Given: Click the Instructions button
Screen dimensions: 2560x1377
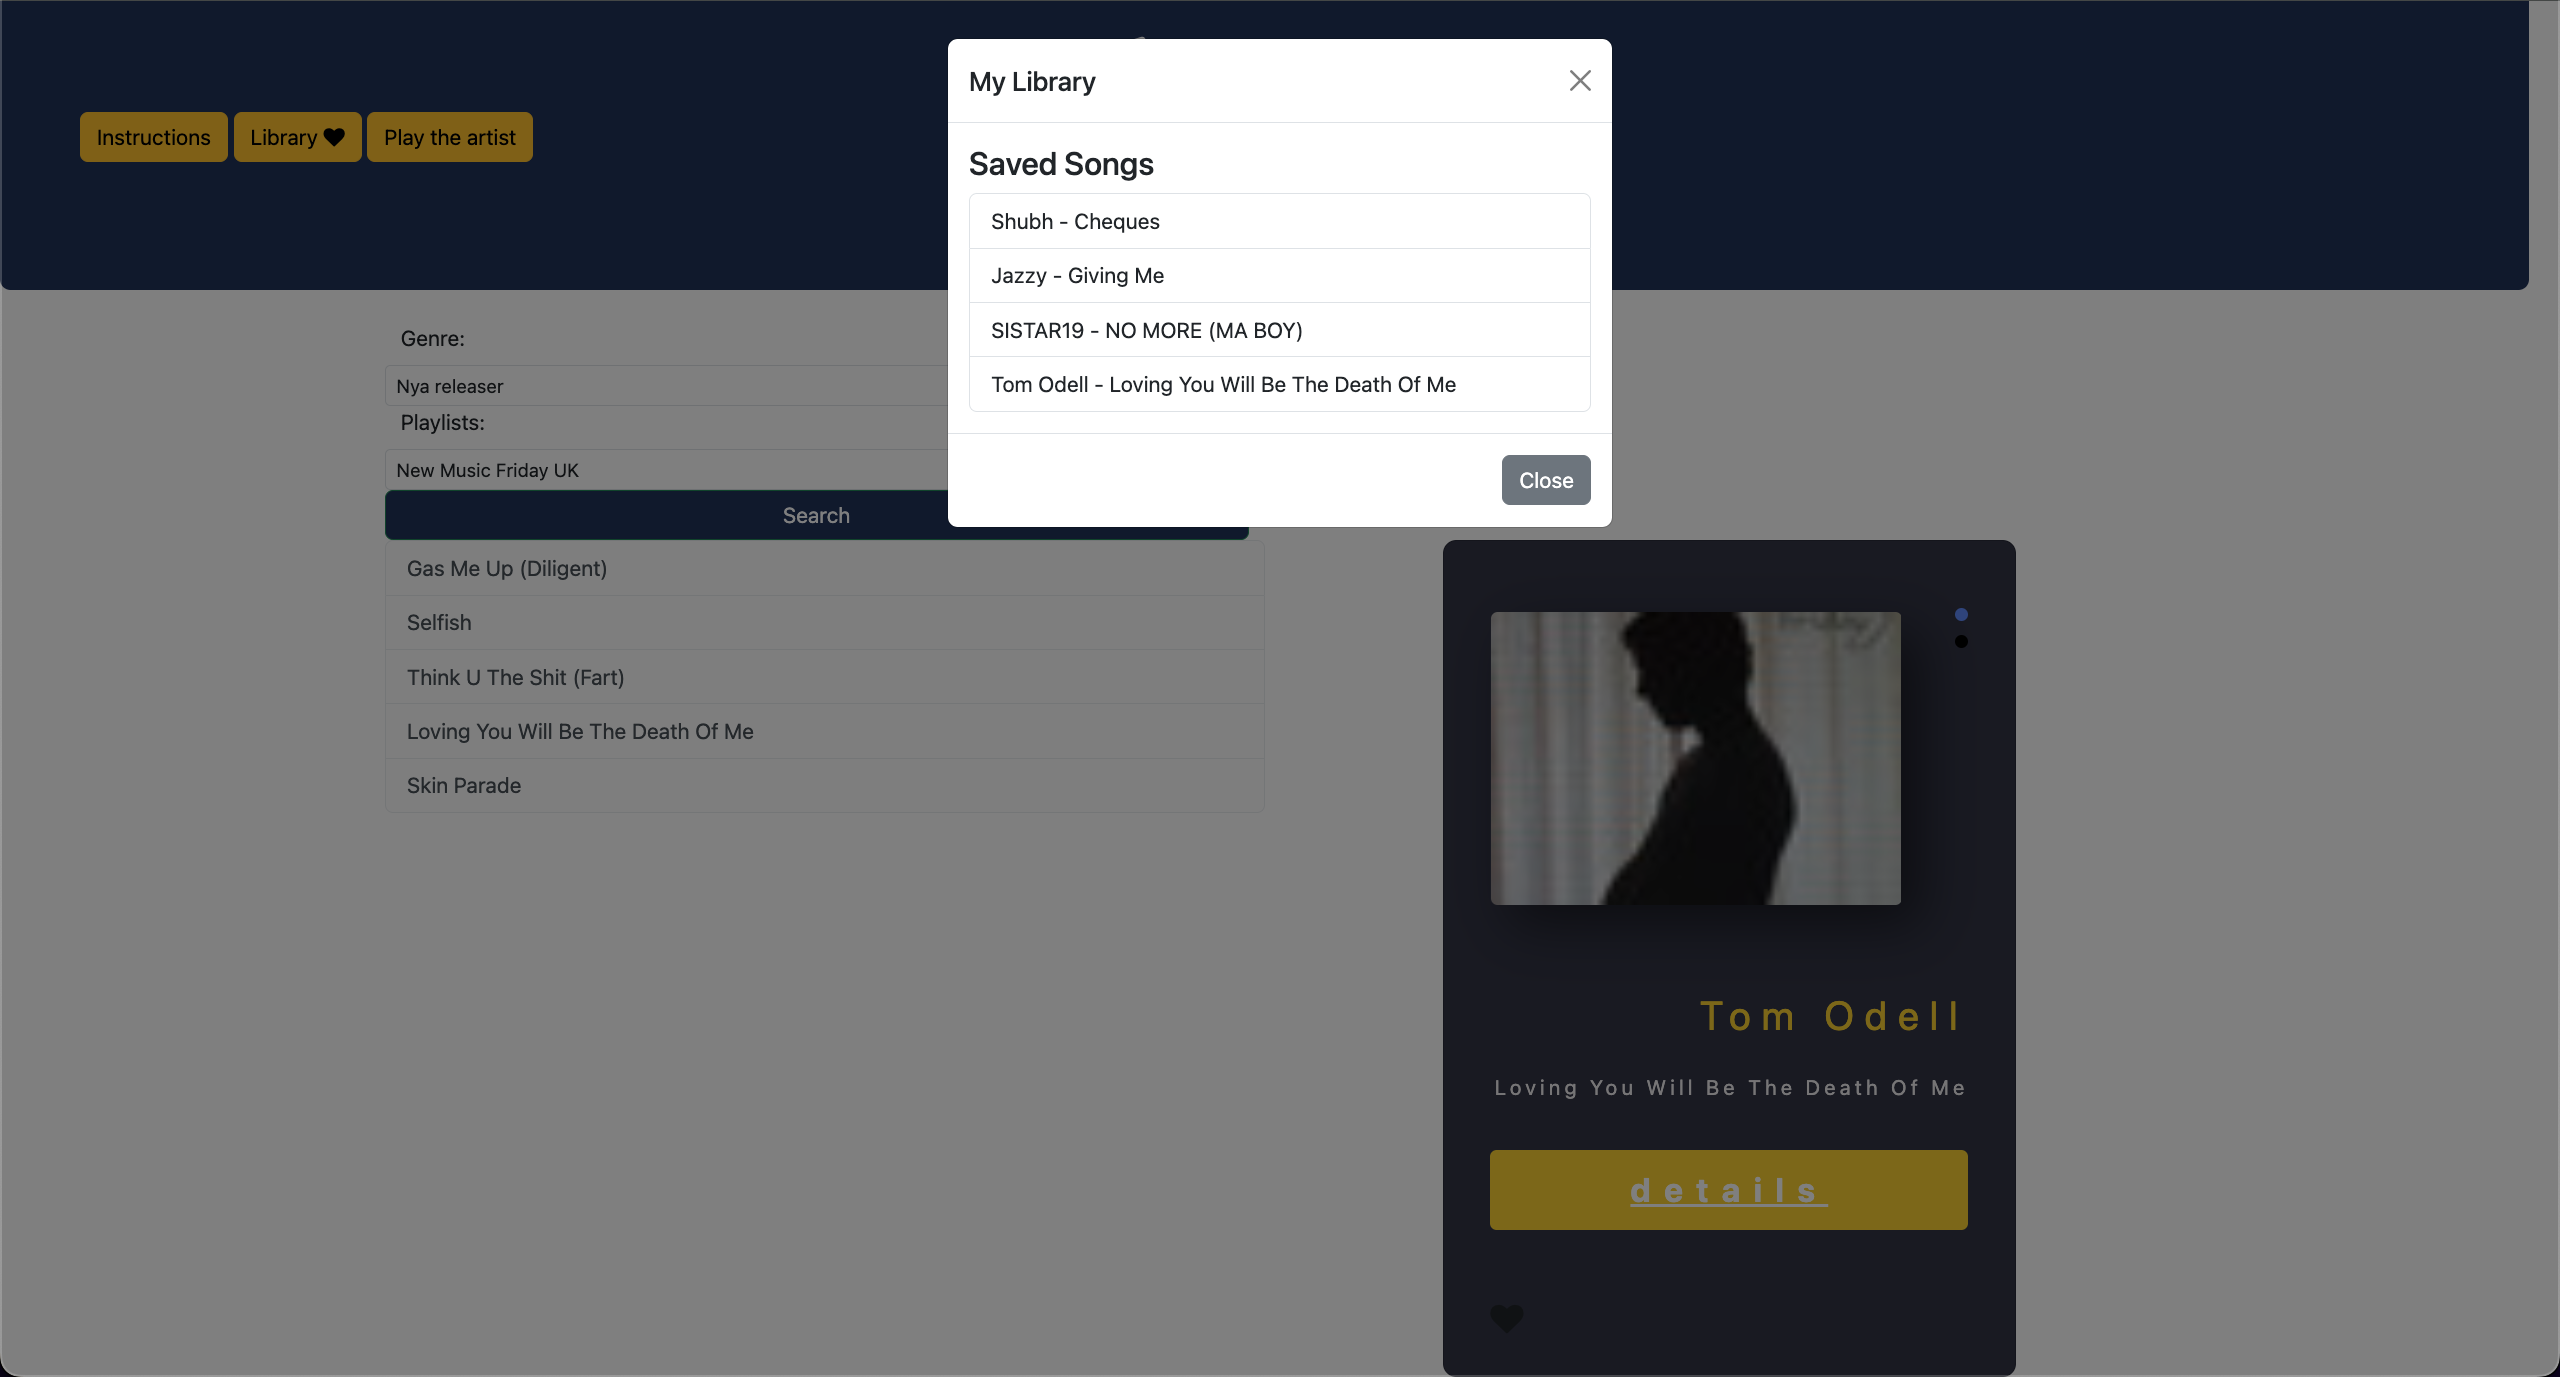Looking at the screenshot, I should (x=153, y=136).
